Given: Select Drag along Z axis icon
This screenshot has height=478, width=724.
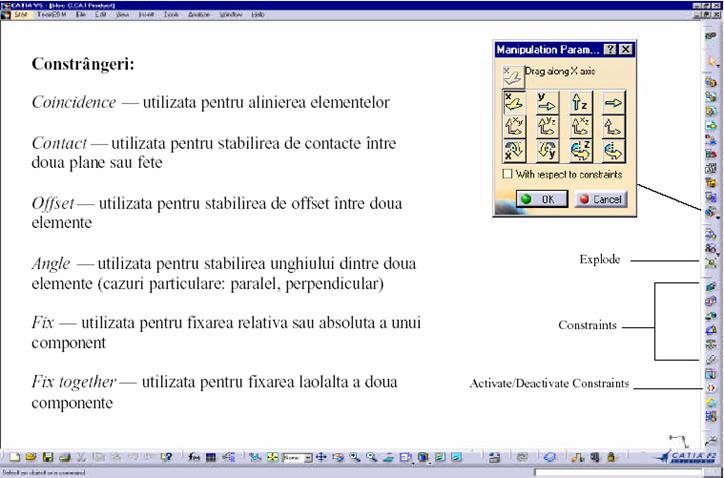Looking at the screenshot, I should pos(578,101).
